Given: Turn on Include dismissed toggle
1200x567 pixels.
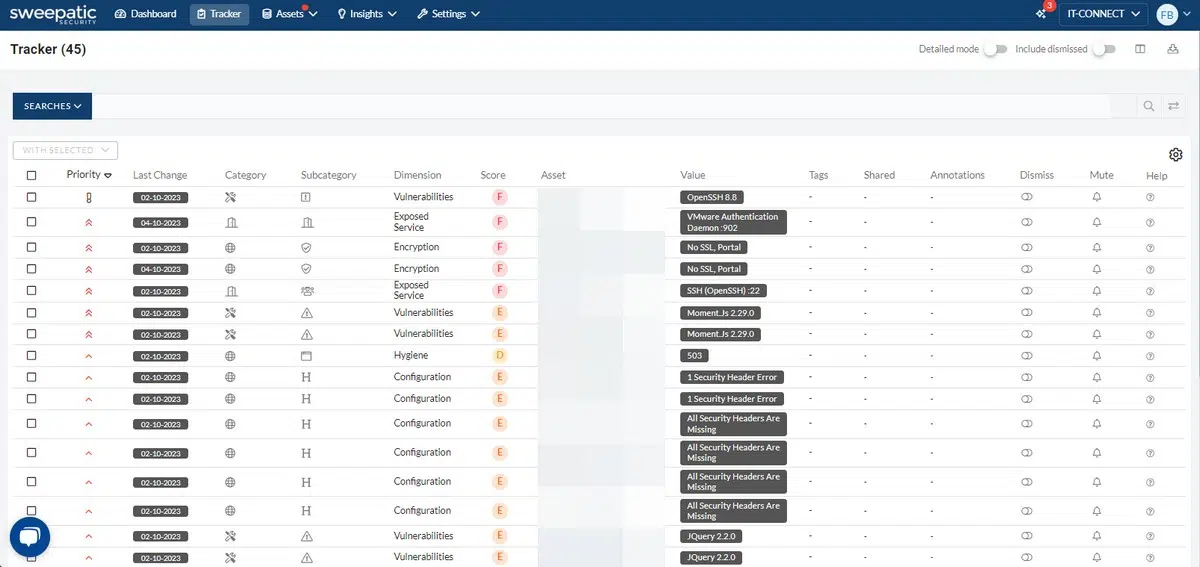Looking at the screenshot, I should coord(1103,49).
